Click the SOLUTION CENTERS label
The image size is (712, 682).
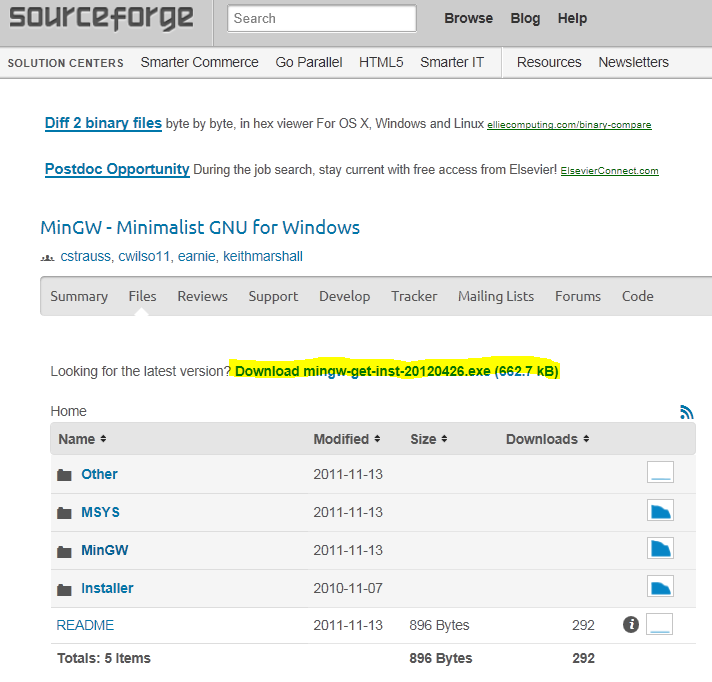(x=65, y=63)
